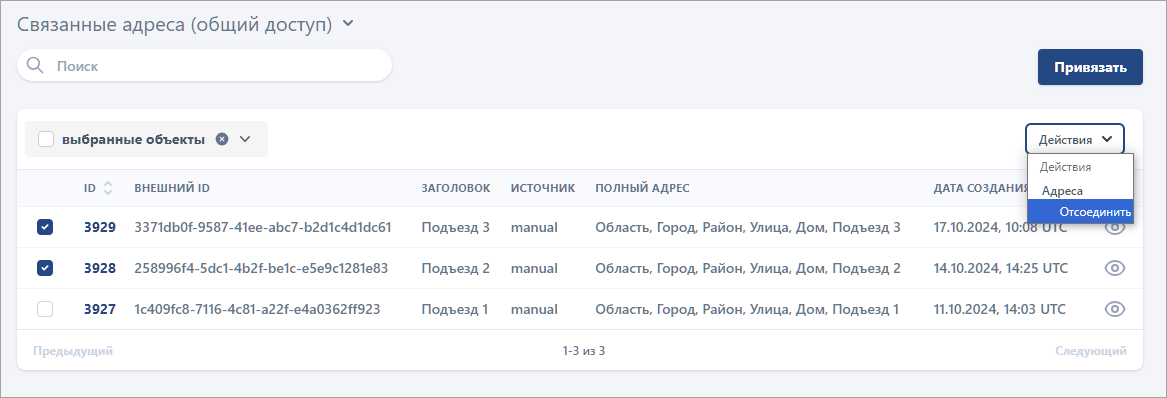This screenshot has height=398, width=1167.
Task: Uncheck the checkbox for row 3929
Action: pyautogui.click(x=45, y=227)
